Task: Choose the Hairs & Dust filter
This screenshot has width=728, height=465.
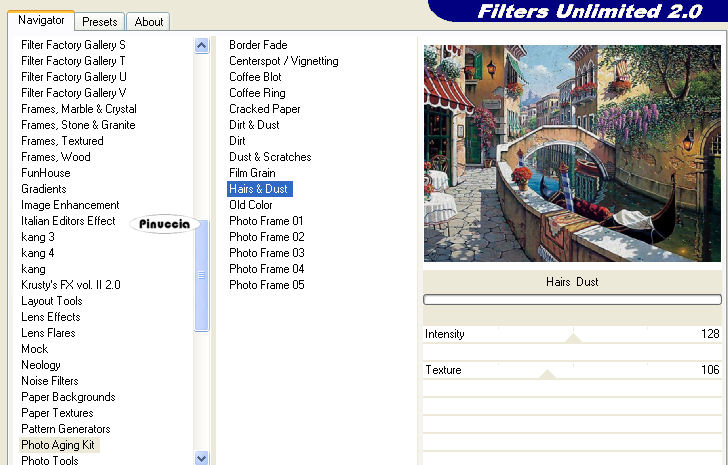Action: click(x=260, y=189)
